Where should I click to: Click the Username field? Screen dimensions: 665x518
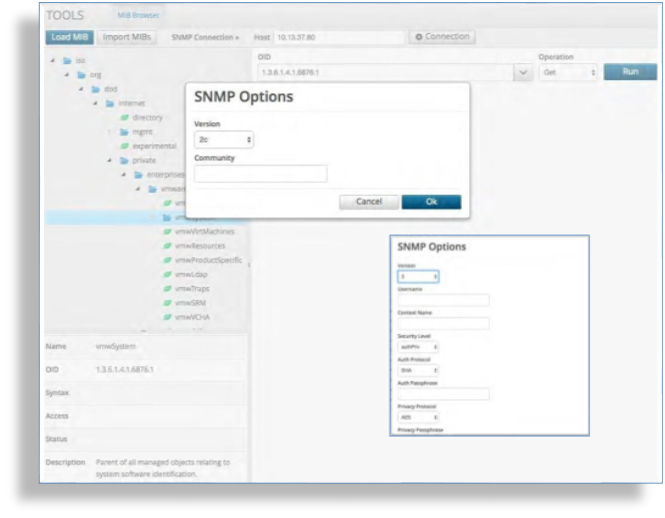pyautogui.click(x=443, y=300)
